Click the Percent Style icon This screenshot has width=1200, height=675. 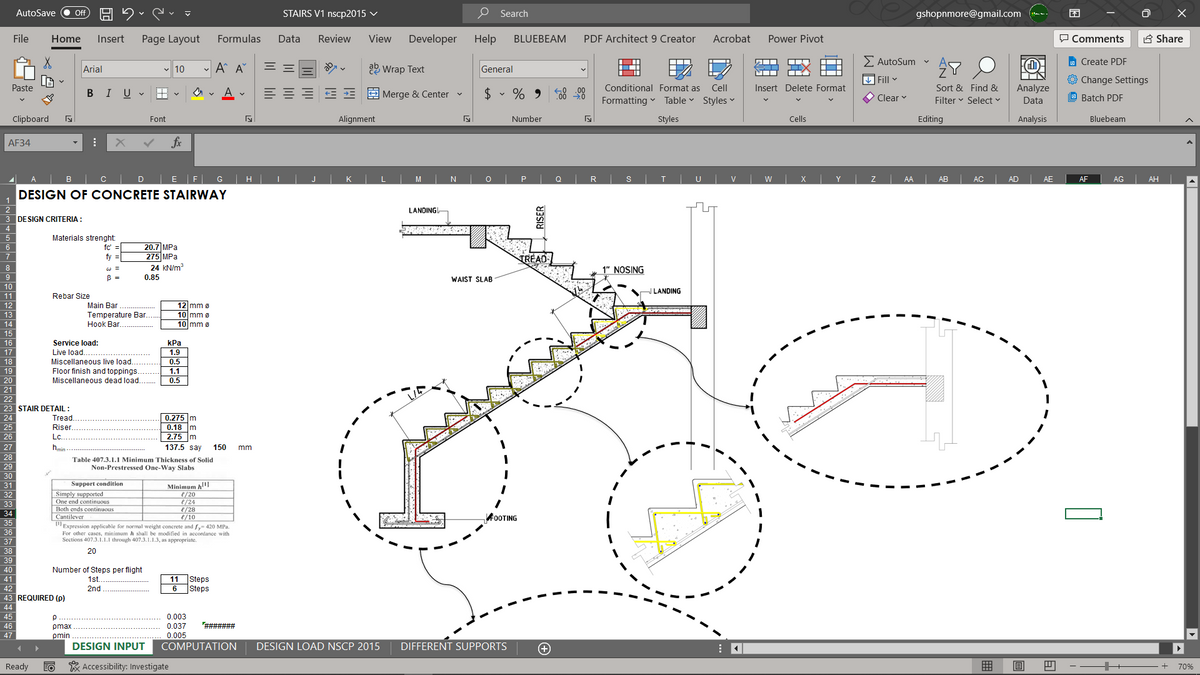click(520, 94)
